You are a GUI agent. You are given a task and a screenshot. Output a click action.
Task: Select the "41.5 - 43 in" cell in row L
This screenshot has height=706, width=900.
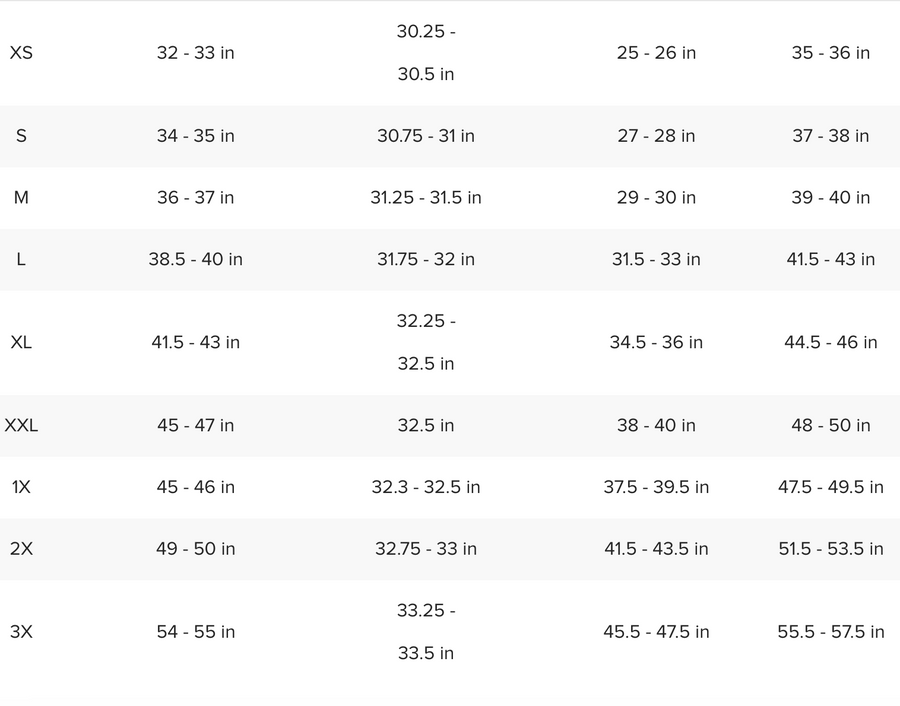click(x=830, y=260)
